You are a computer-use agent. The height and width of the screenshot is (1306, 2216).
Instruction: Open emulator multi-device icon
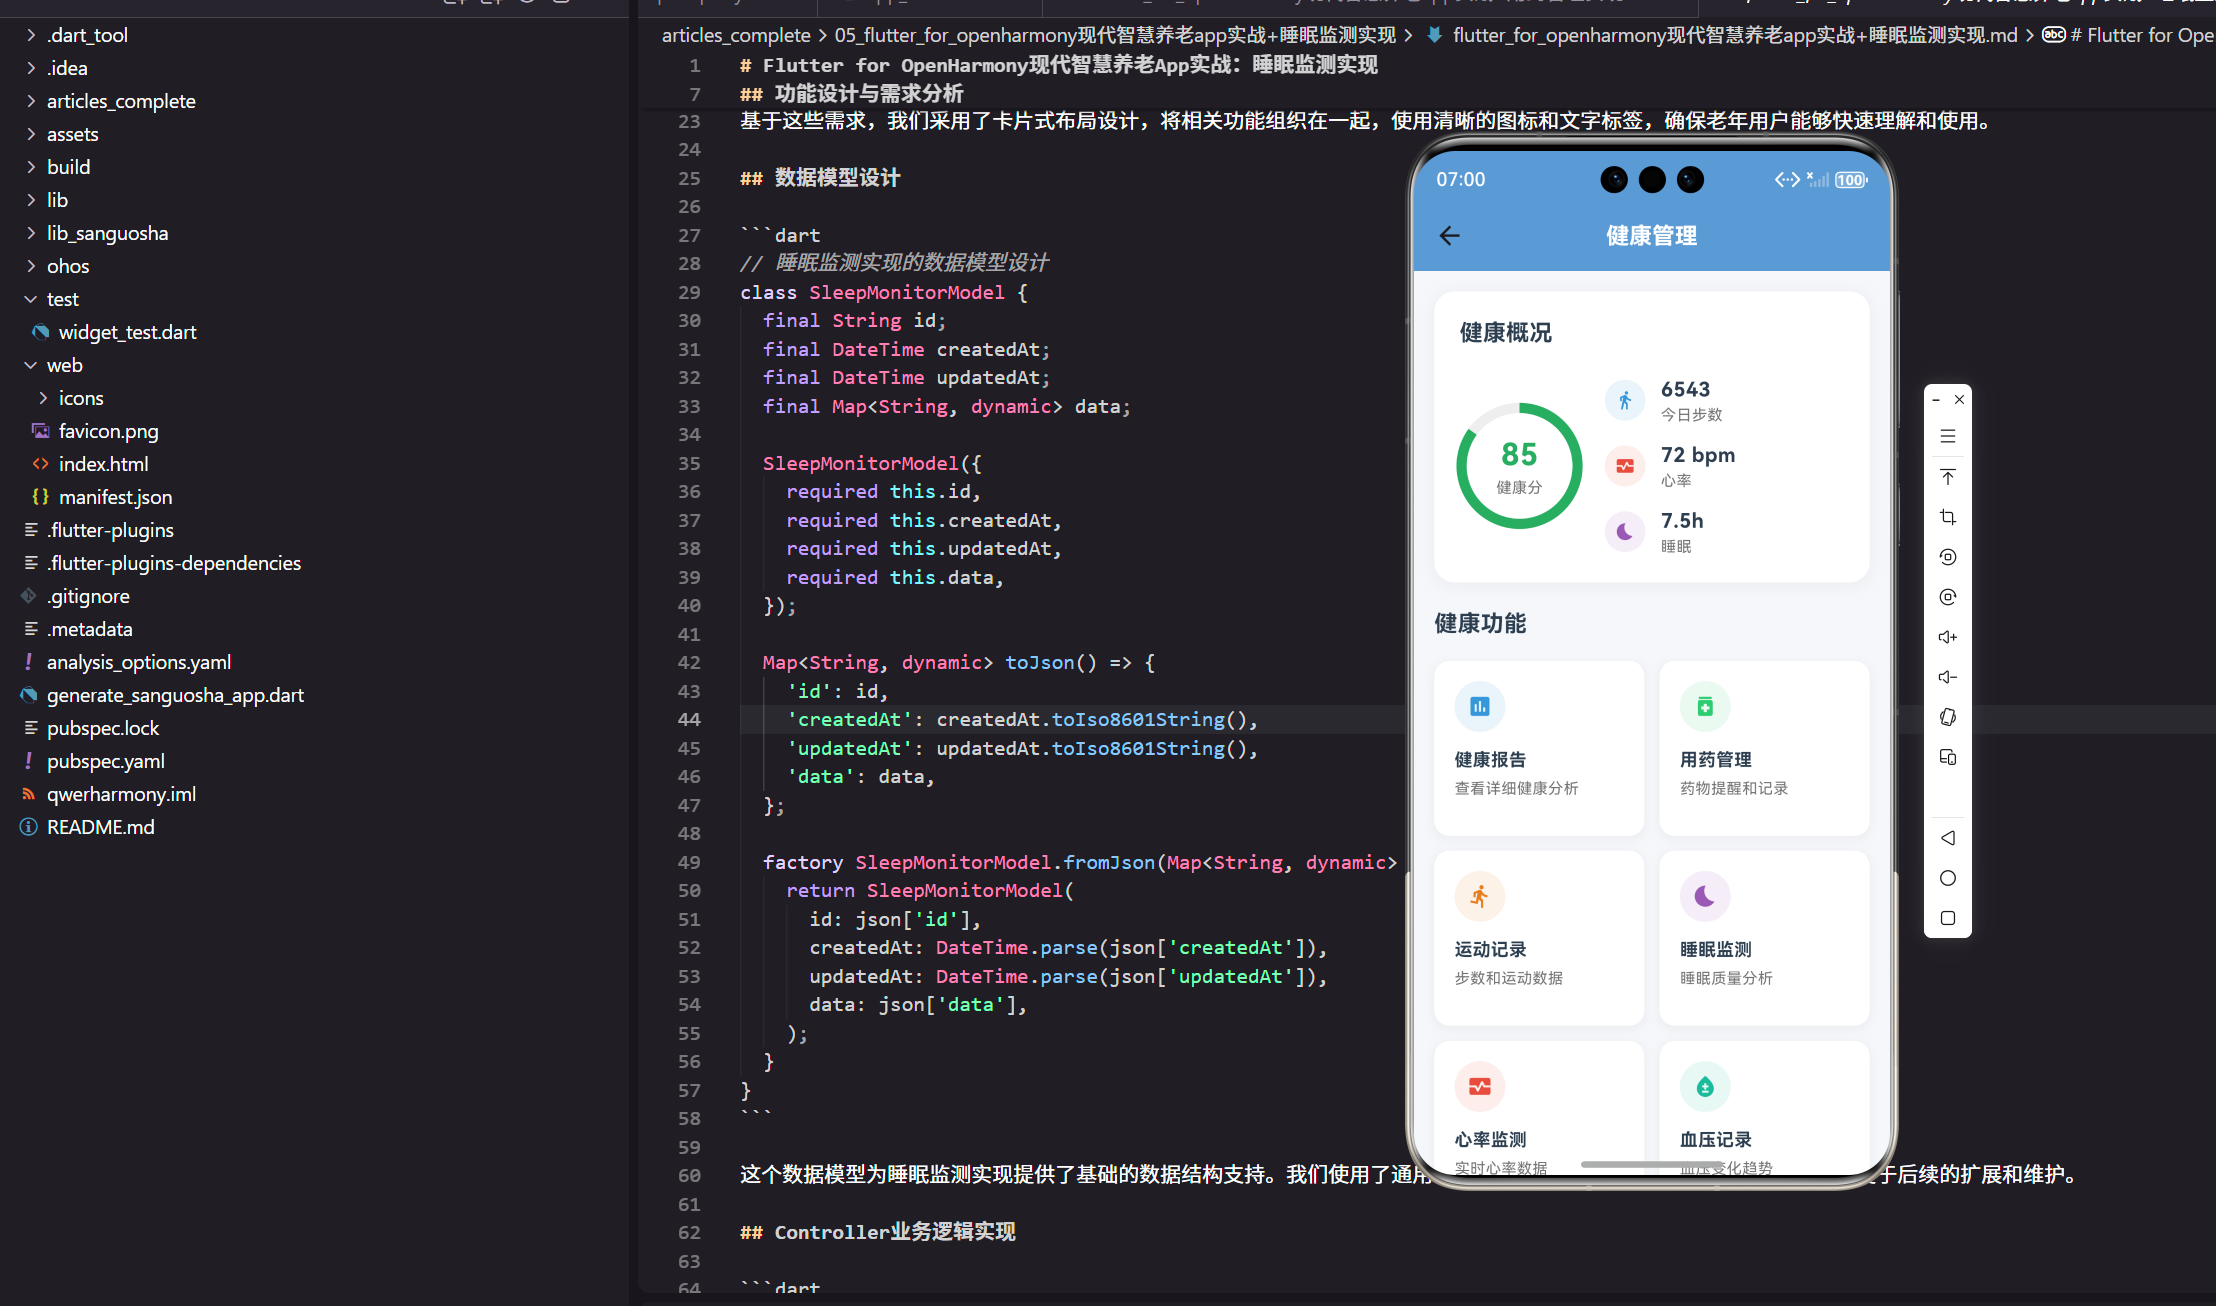tap(1947, 757)
